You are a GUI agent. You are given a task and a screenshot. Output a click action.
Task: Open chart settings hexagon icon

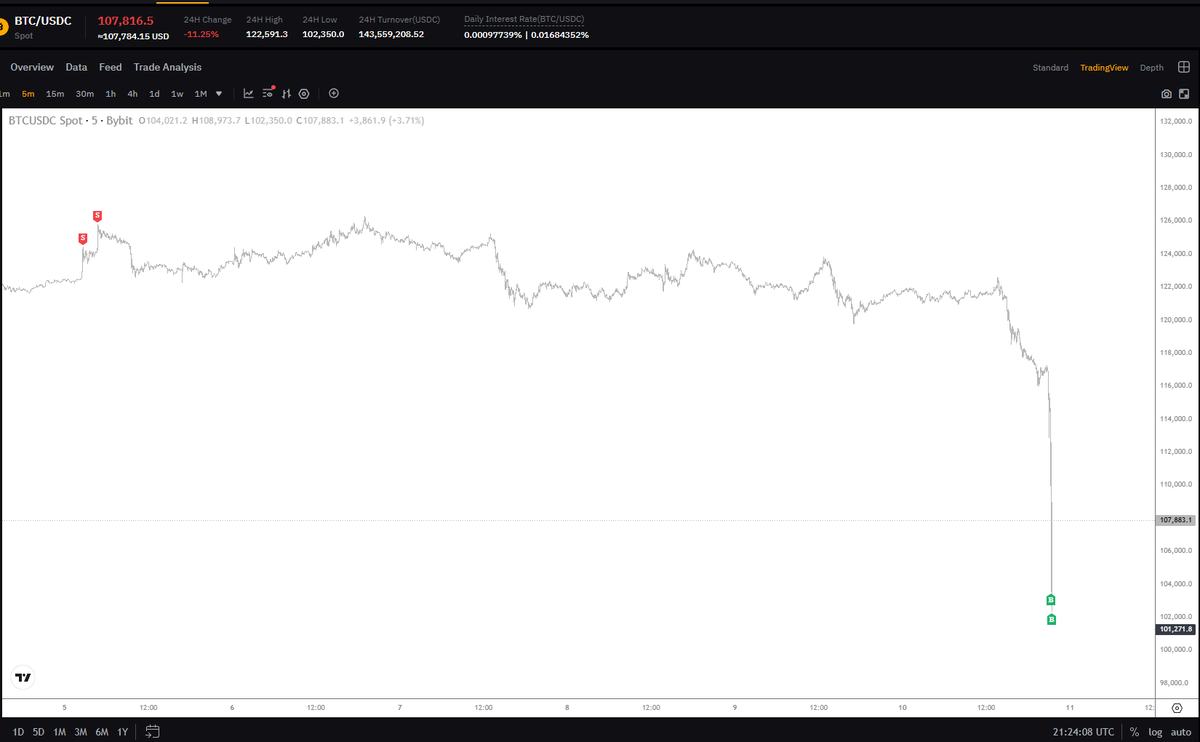click(304, 94)
